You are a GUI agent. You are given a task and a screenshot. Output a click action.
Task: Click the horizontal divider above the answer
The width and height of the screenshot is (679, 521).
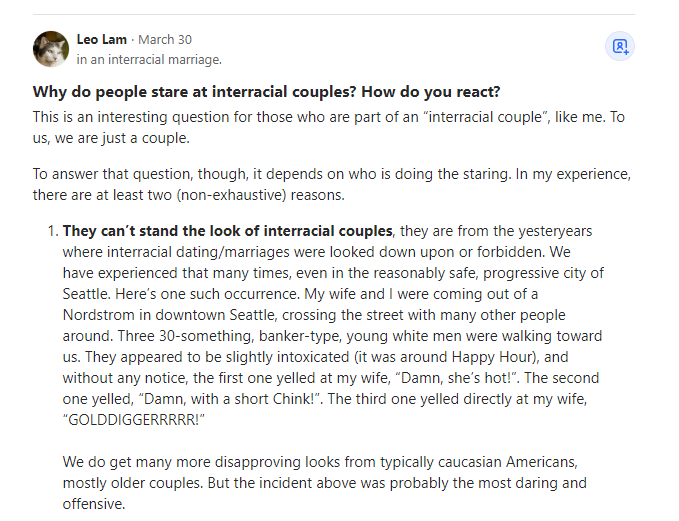pyautogui.click(x=334, y=14)
